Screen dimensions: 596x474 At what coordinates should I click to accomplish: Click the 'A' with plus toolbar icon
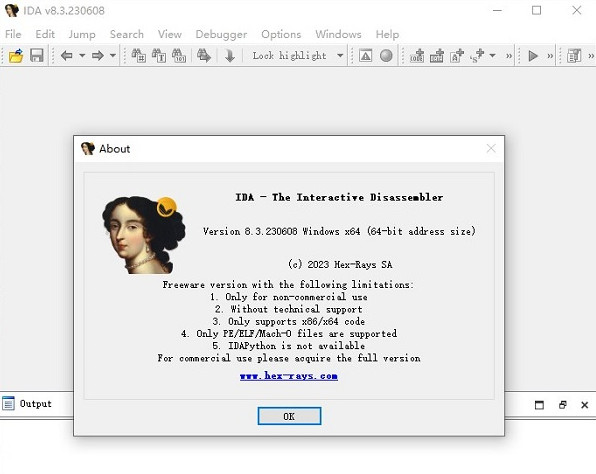457,56
